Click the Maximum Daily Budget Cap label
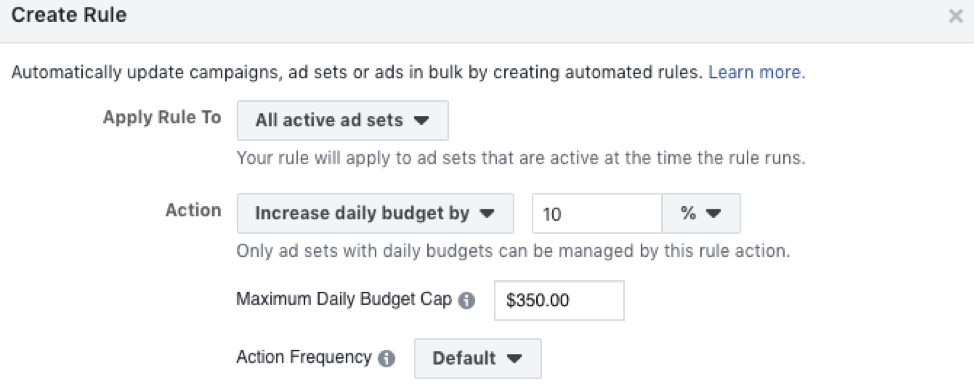974x391 pixels. [x=344, y=299]
